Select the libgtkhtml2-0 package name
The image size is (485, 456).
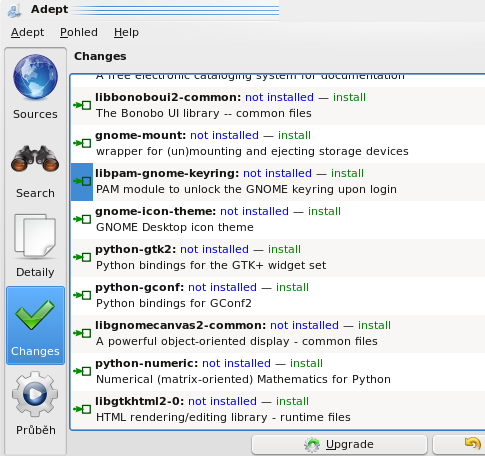[x=140, y=401]
